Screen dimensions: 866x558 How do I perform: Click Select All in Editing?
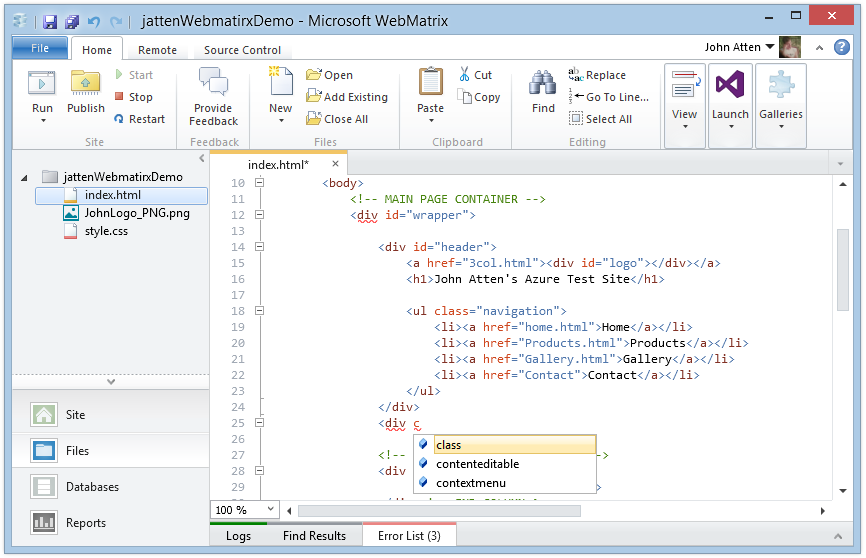point(600,119)
